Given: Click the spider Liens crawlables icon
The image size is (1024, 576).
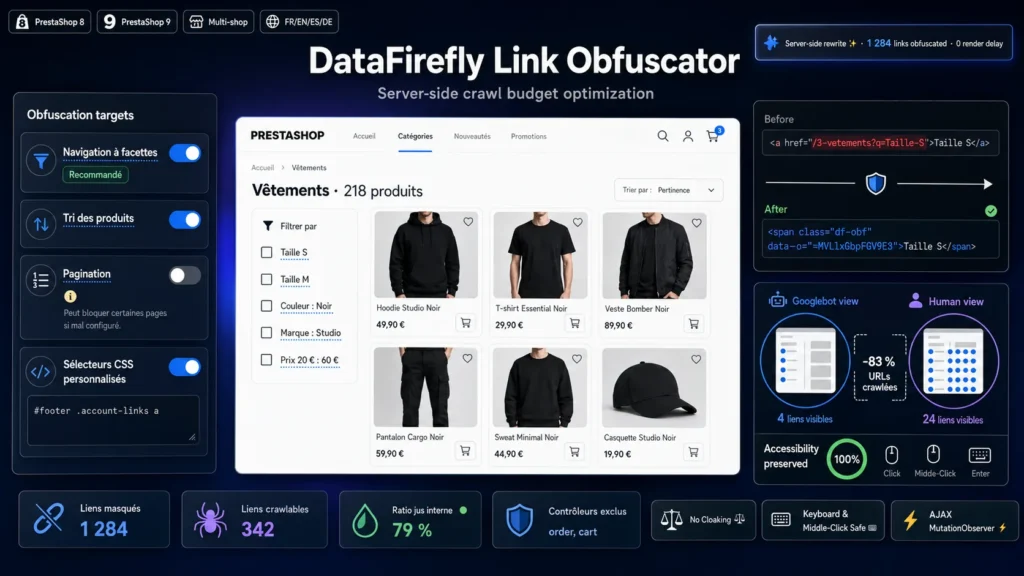Looking at the screenshot, I should [210, 520].
